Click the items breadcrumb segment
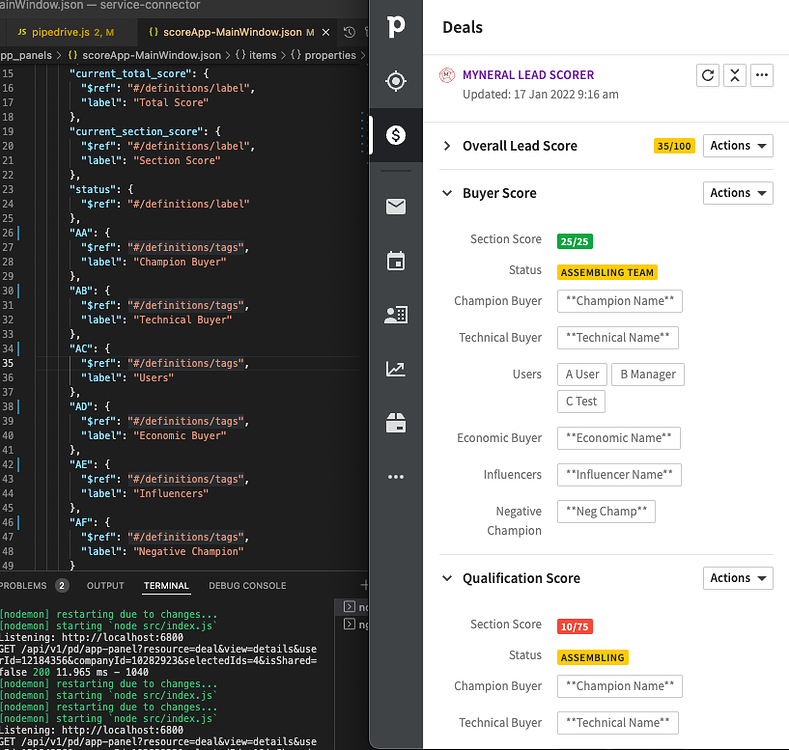This screenshot has width=789, height=750. 263,55
